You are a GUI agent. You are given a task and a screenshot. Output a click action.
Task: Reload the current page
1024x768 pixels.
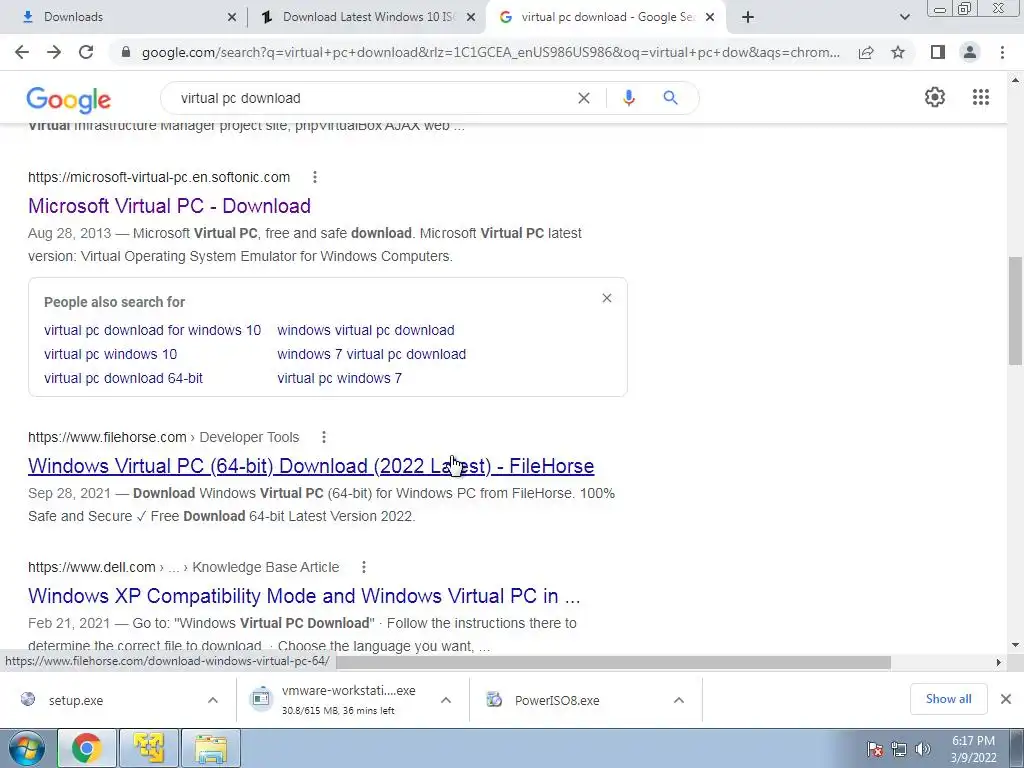pos(86,52)
